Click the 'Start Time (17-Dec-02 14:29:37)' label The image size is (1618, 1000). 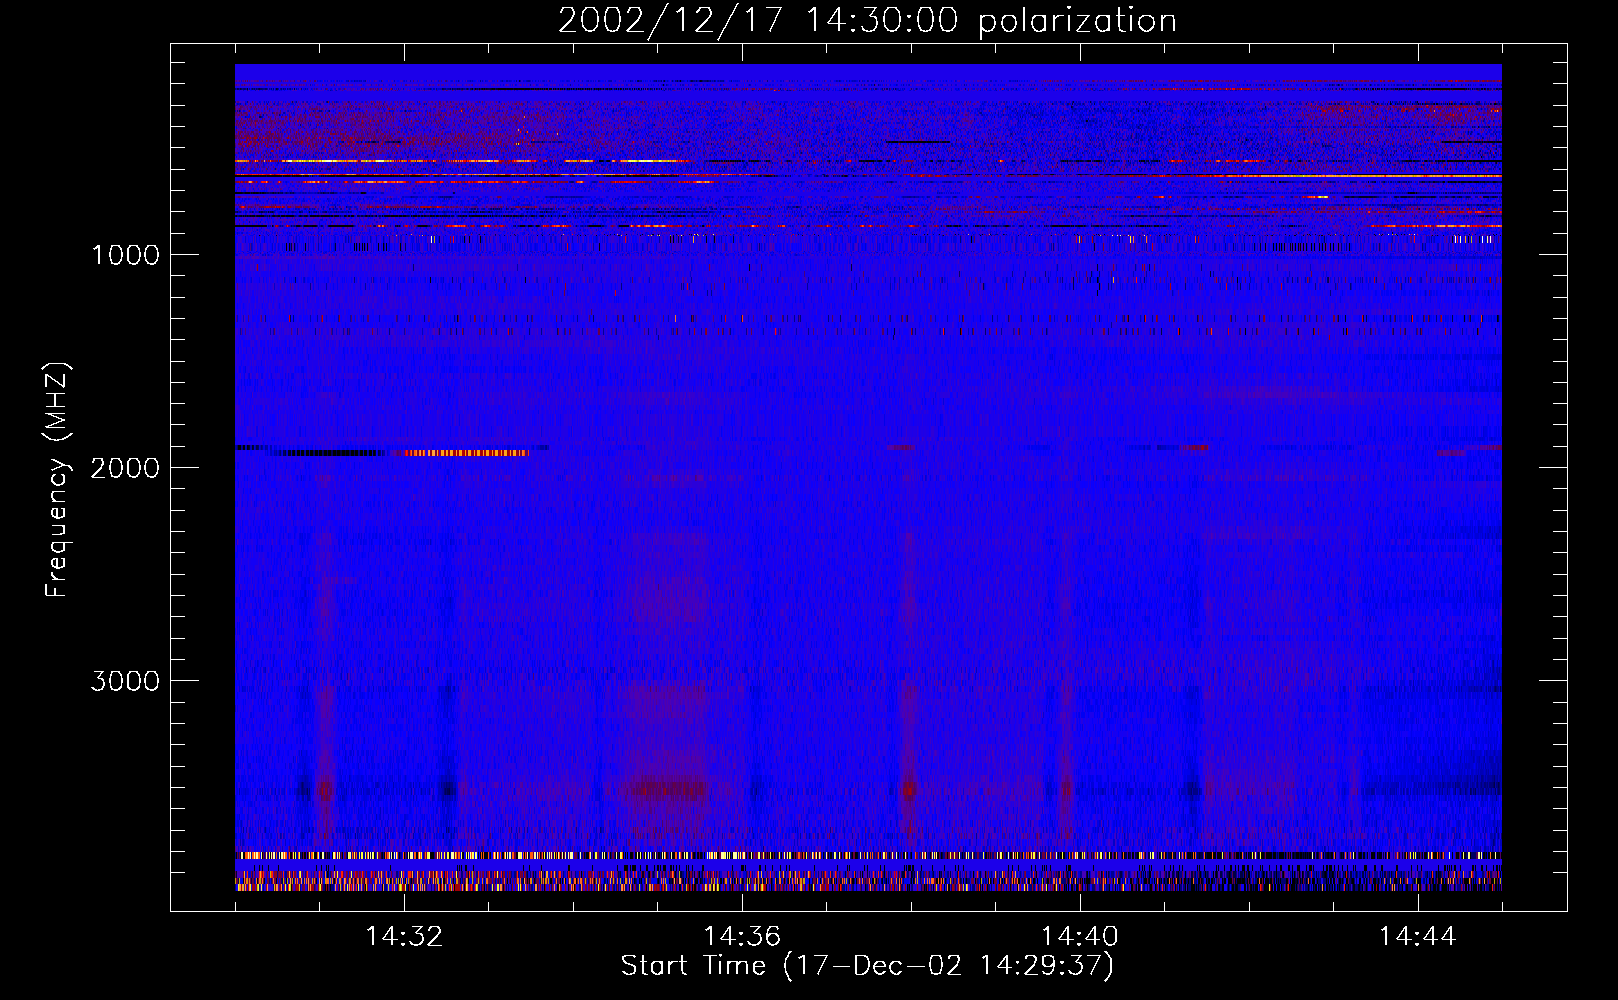point(867,966)
